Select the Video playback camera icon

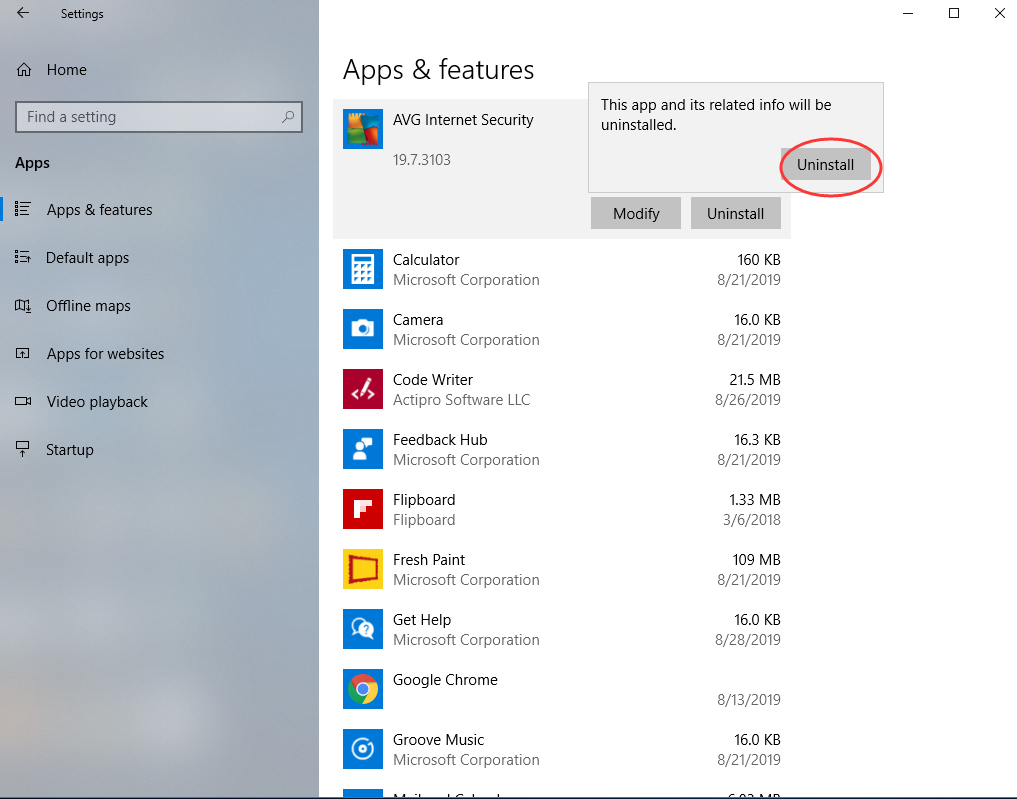click(x=23, y=401)
